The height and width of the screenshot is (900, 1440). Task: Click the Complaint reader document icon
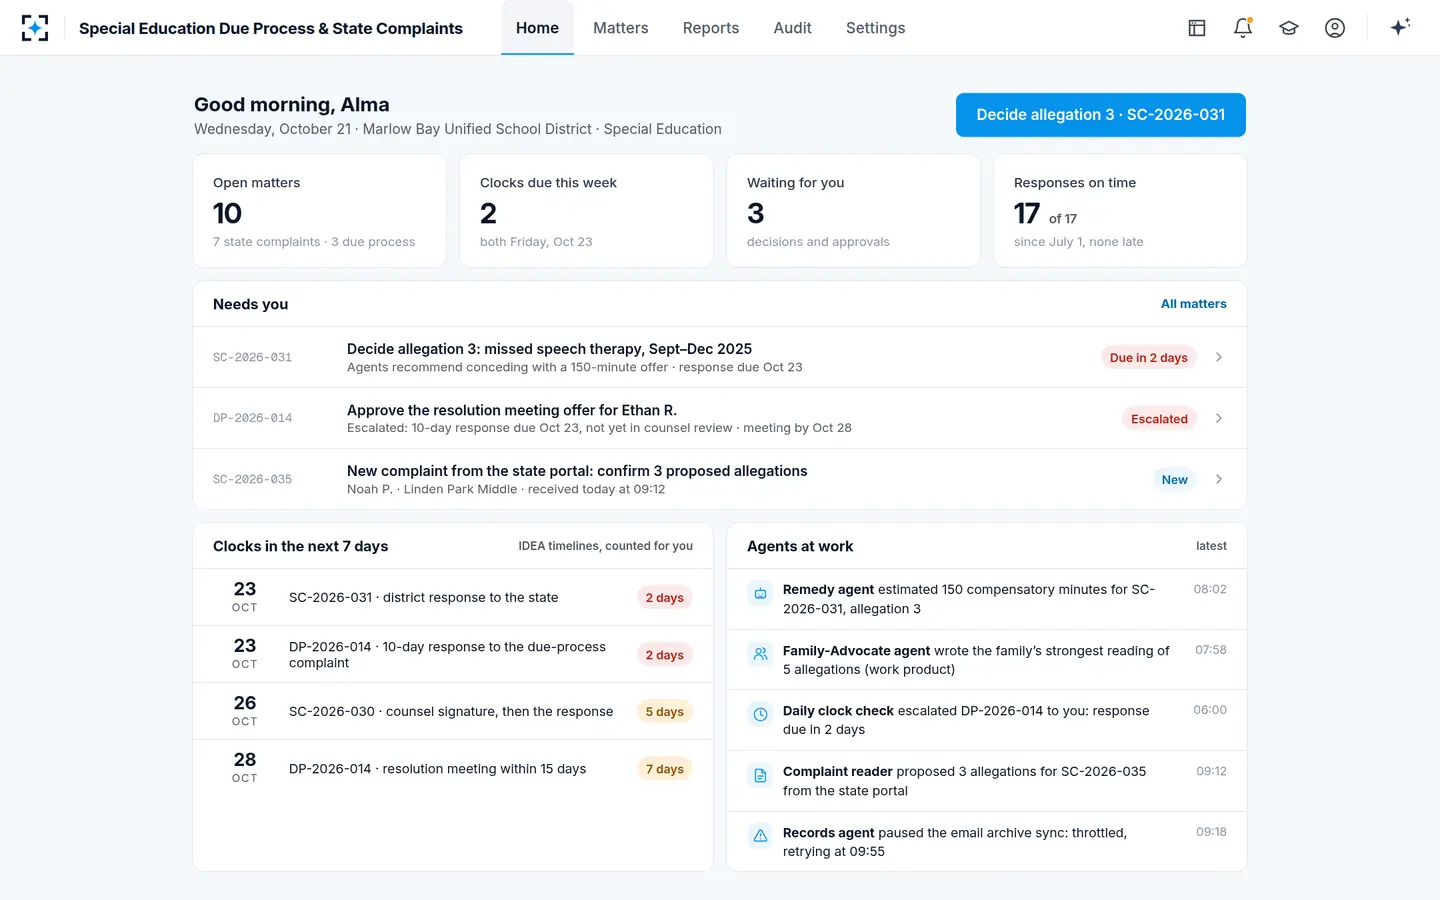pyautogui.click(x=760, y=775)
